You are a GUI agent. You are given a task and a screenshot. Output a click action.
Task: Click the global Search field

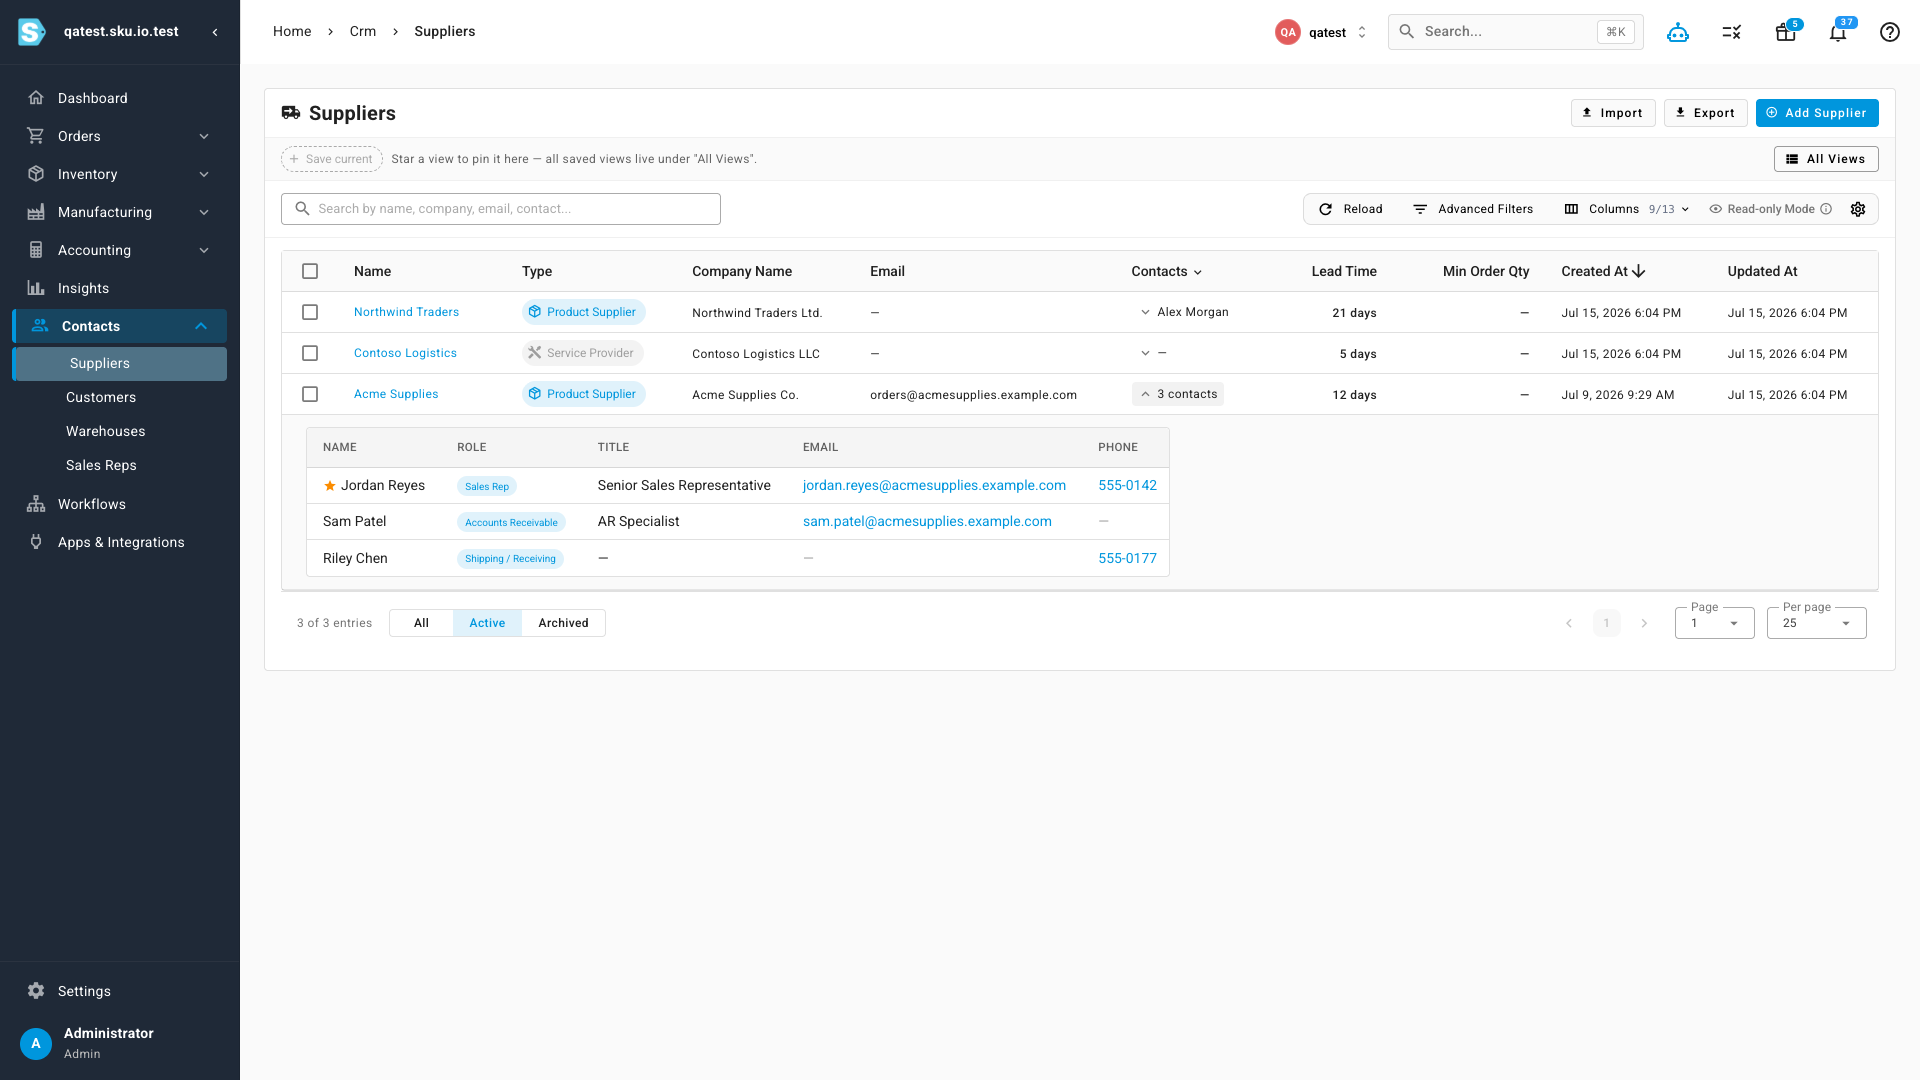(x=1516, y=32)
